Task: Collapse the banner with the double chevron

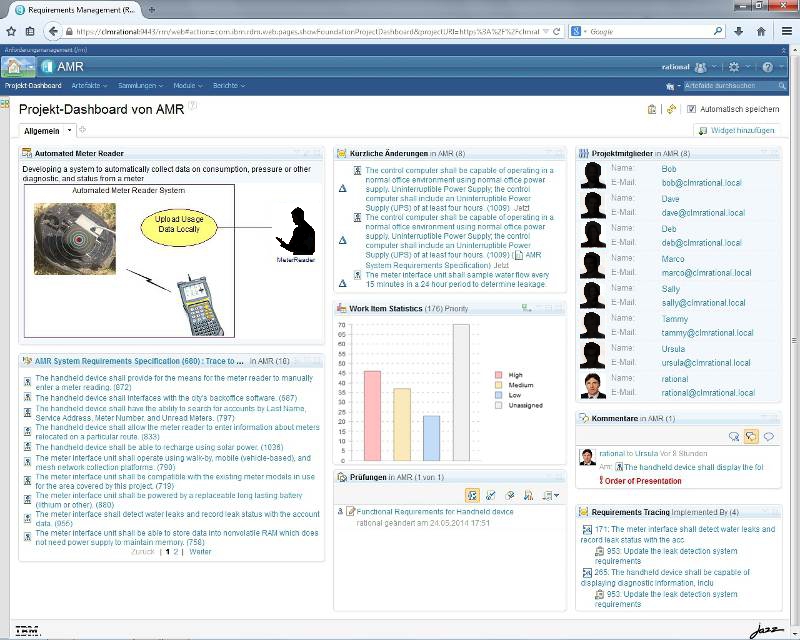Action: pyautogui.click(x=783, y=50)
